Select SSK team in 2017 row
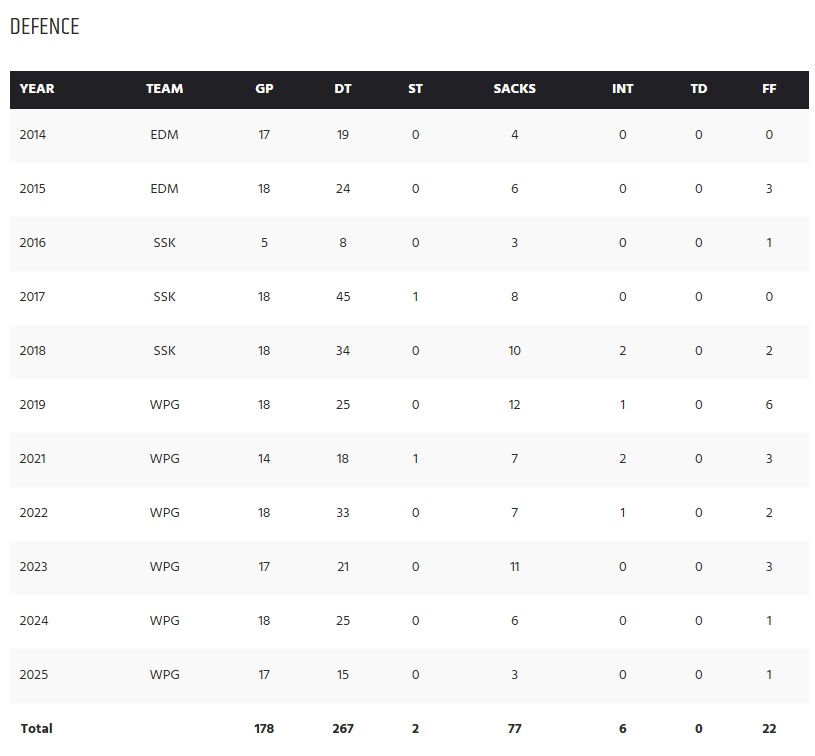Screen dimensions: 815x756 pos(164,297)
